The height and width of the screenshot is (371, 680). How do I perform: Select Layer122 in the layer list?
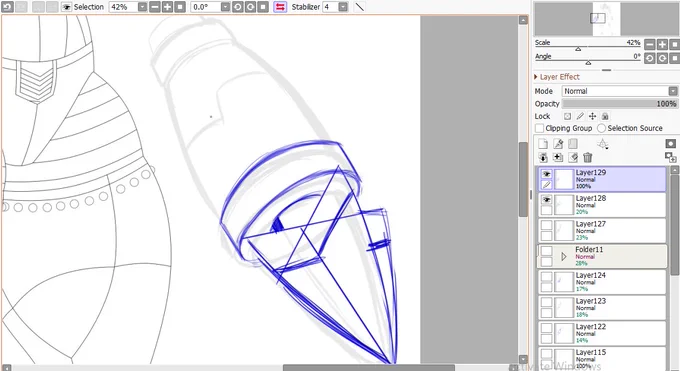click(x=602, y=333)
